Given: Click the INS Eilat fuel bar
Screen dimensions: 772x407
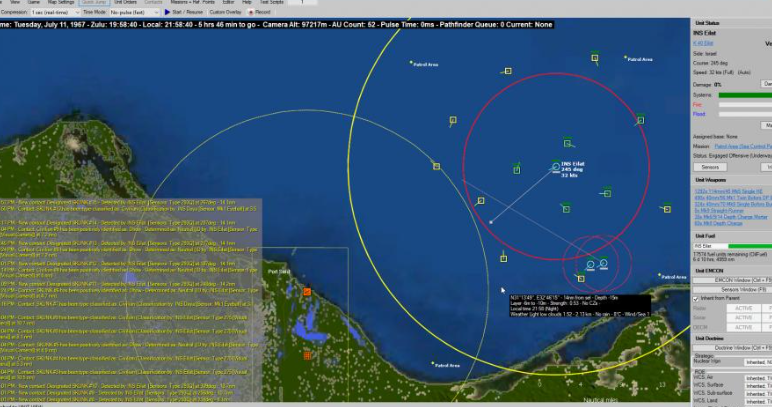Looking at the screenshot, I should (x=733, y=246).
